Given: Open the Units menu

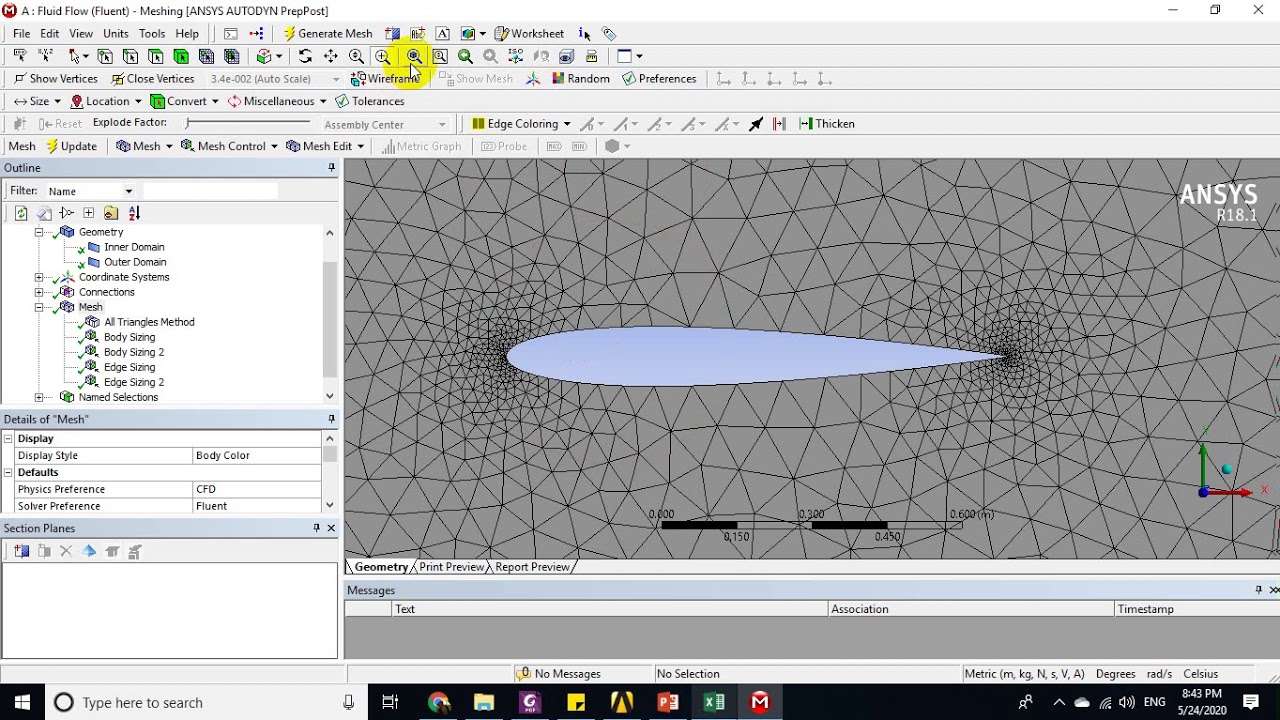Looking at the screenshot, I should point(116,34).
